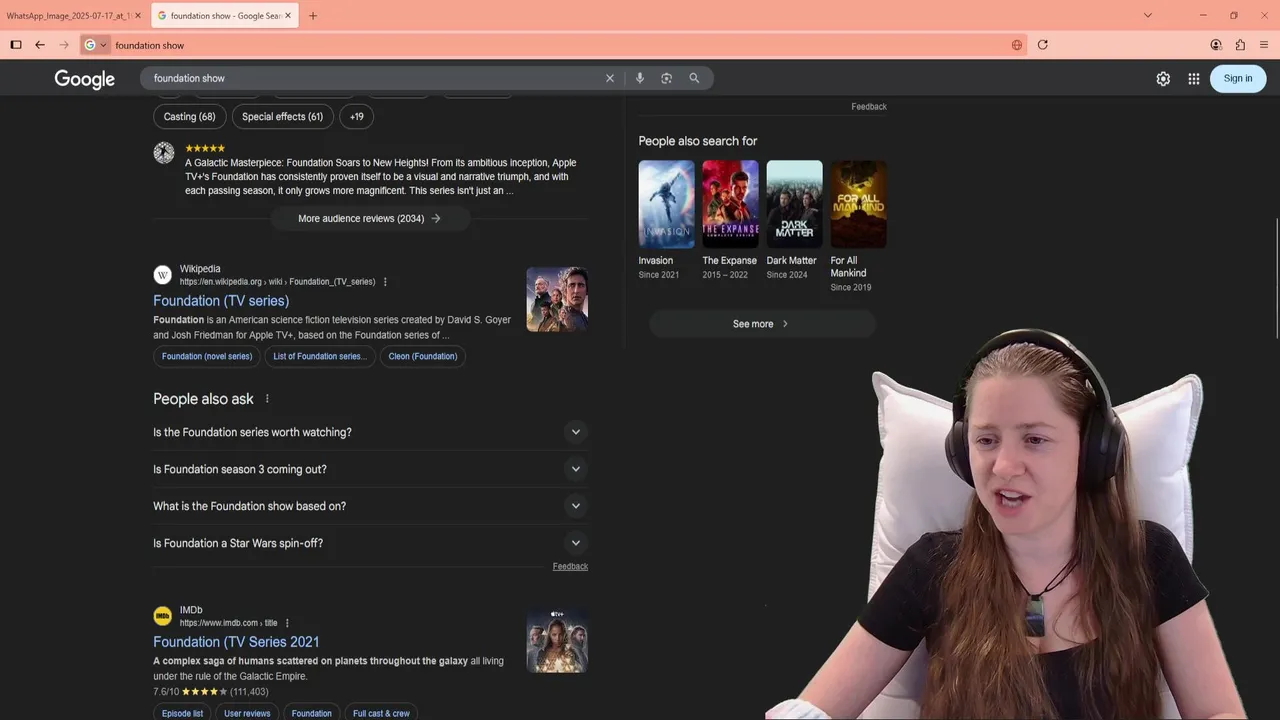The image size is (1280, 720).
Task: Click the Wikipedia result thumbnail image
Action: (x=557, y=299)
